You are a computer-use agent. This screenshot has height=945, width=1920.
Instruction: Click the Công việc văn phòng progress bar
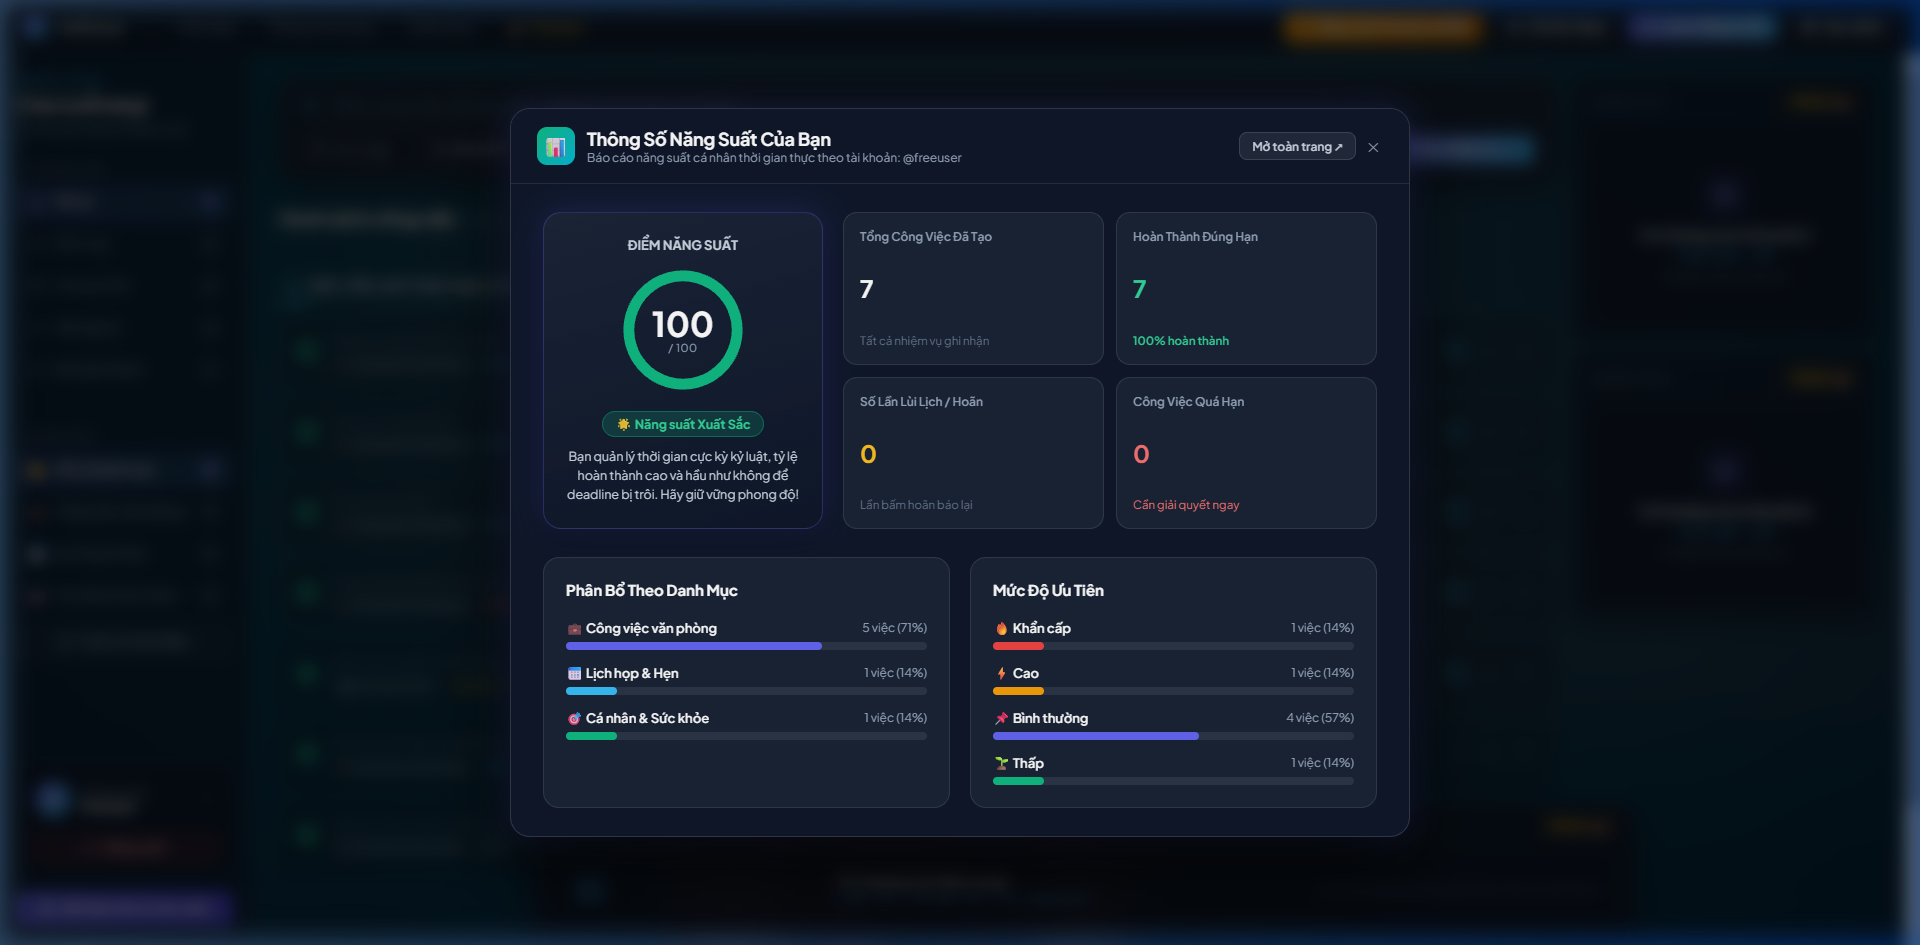tap(746, 646)
